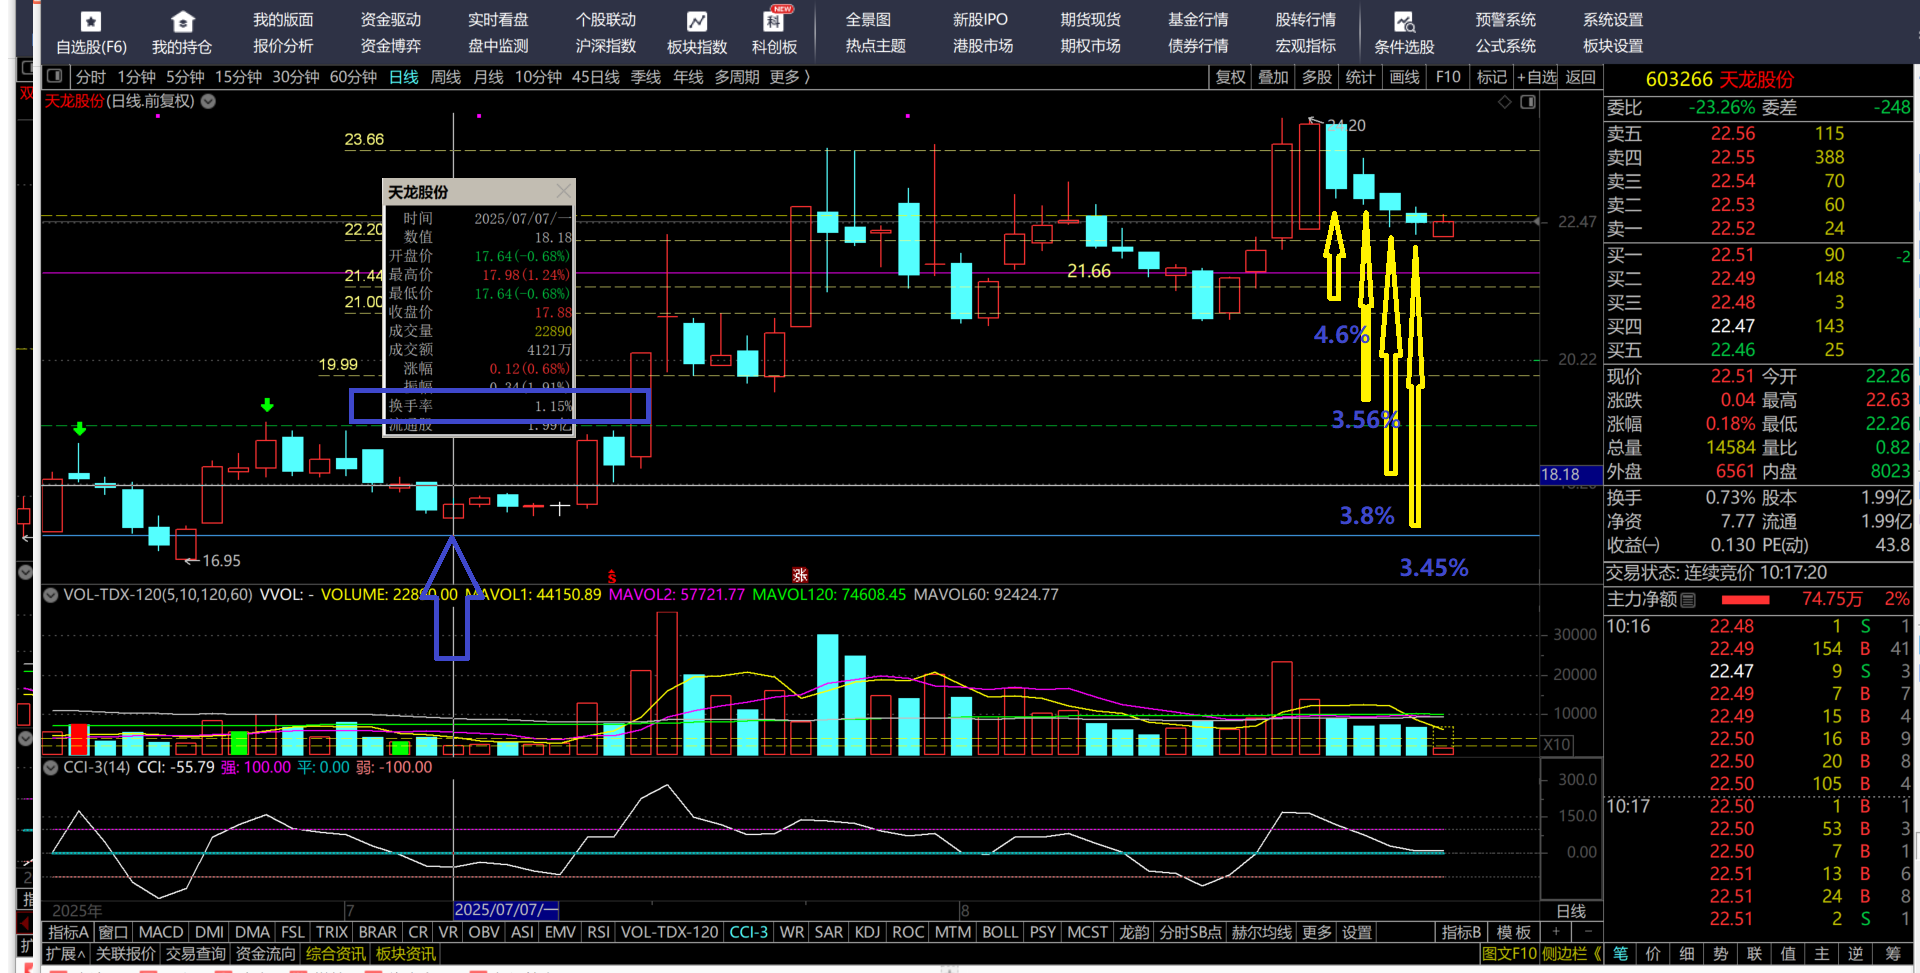Switch to 5分钟 period

(185, 77)
